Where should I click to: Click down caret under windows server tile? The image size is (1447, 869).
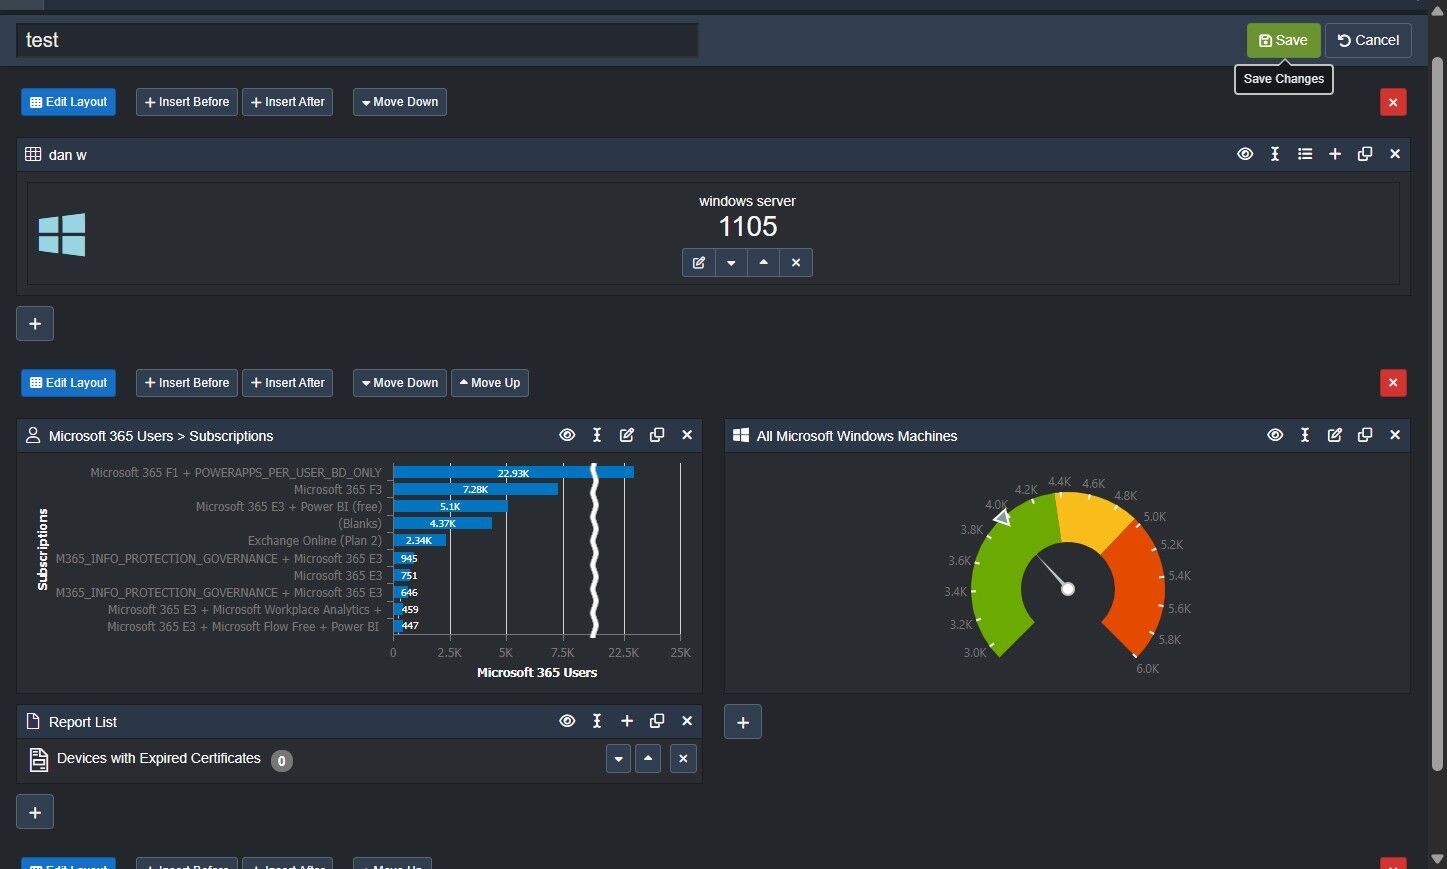731,263
